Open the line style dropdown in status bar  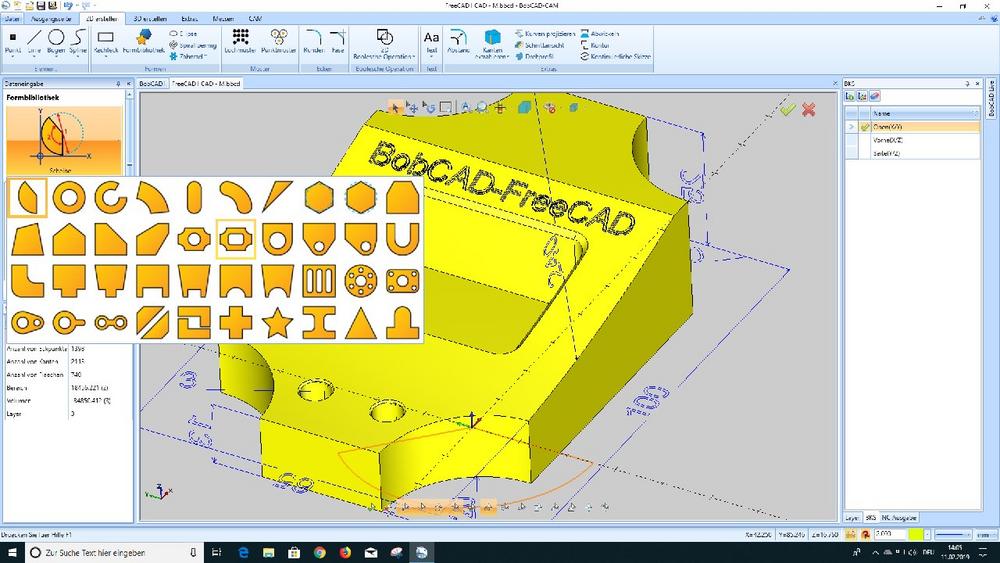tap(953, 534)
